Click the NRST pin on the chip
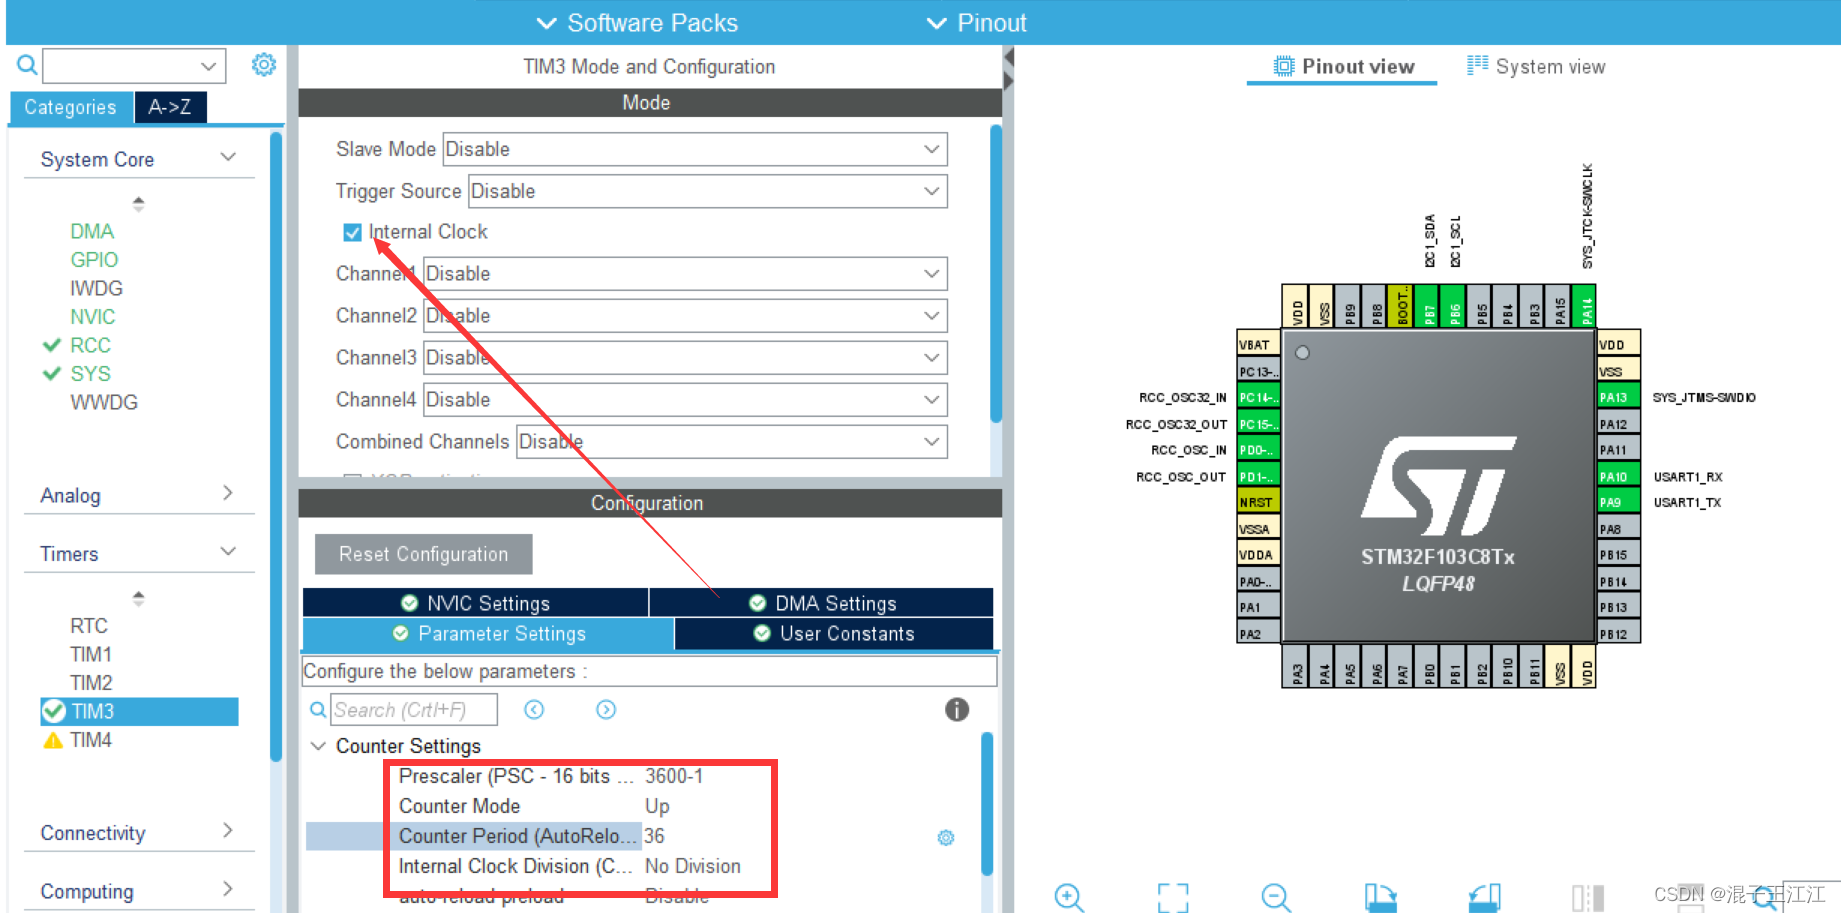The width and height of the screenshot is (1841, 913). coord(1258,502)
